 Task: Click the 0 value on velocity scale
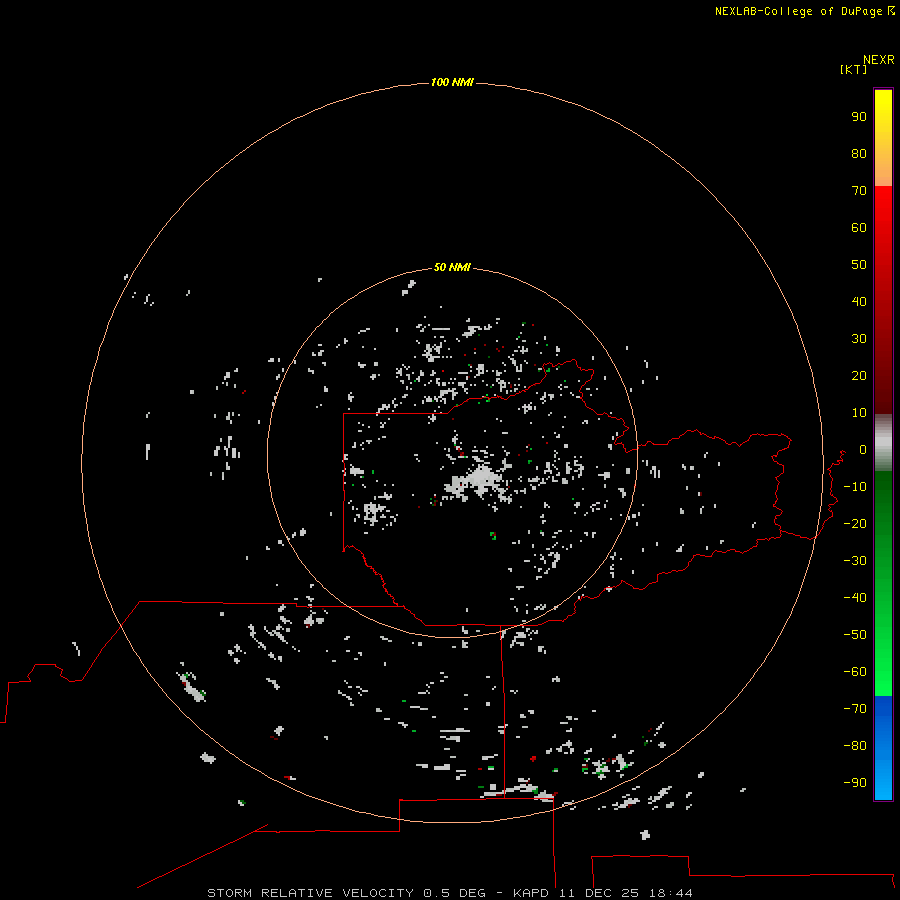(863, 449)
